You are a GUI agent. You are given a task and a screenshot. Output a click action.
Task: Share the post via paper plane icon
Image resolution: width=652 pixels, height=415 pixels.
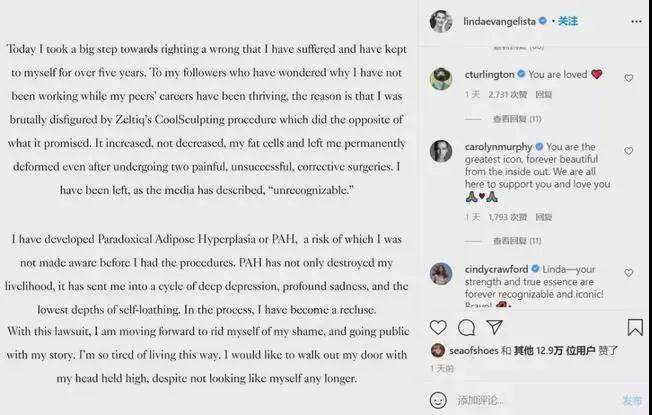pyautogui.click(x=495, y=327)
